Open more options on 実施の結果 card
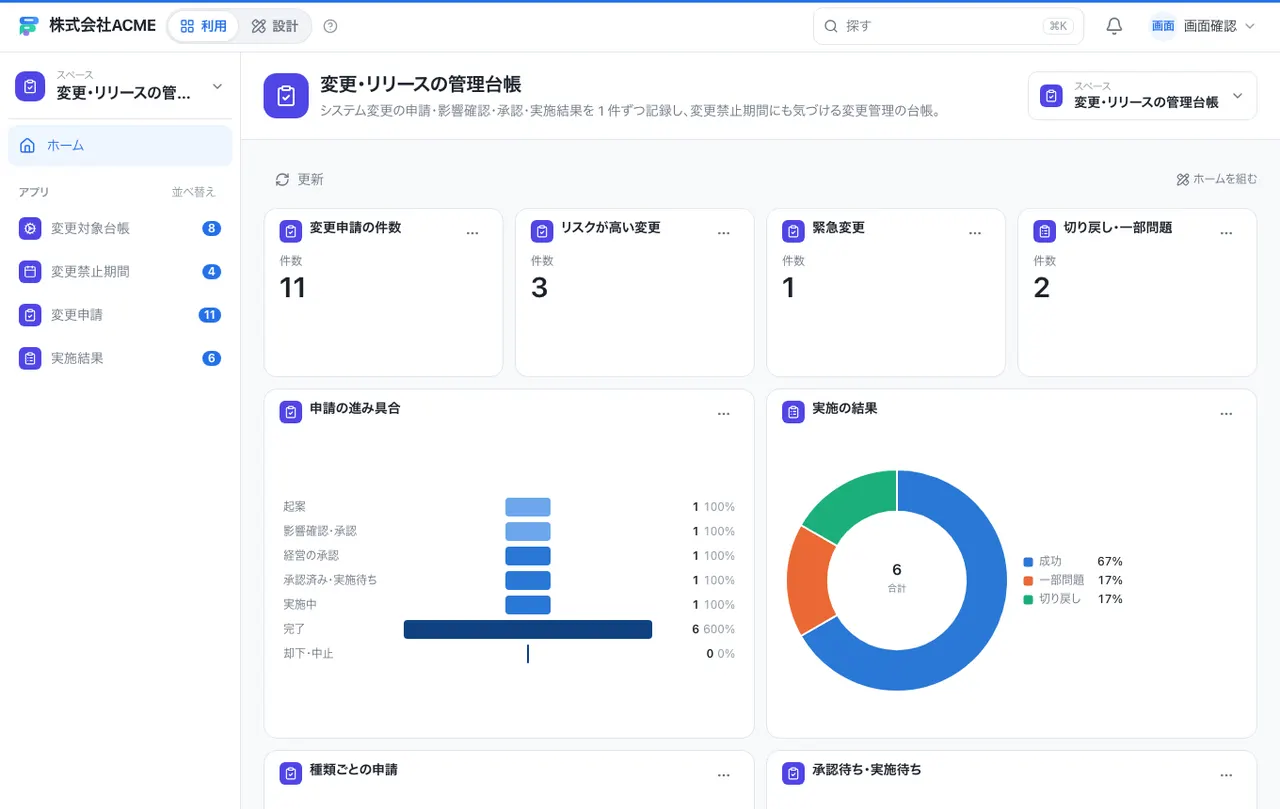 (1226, 414)
